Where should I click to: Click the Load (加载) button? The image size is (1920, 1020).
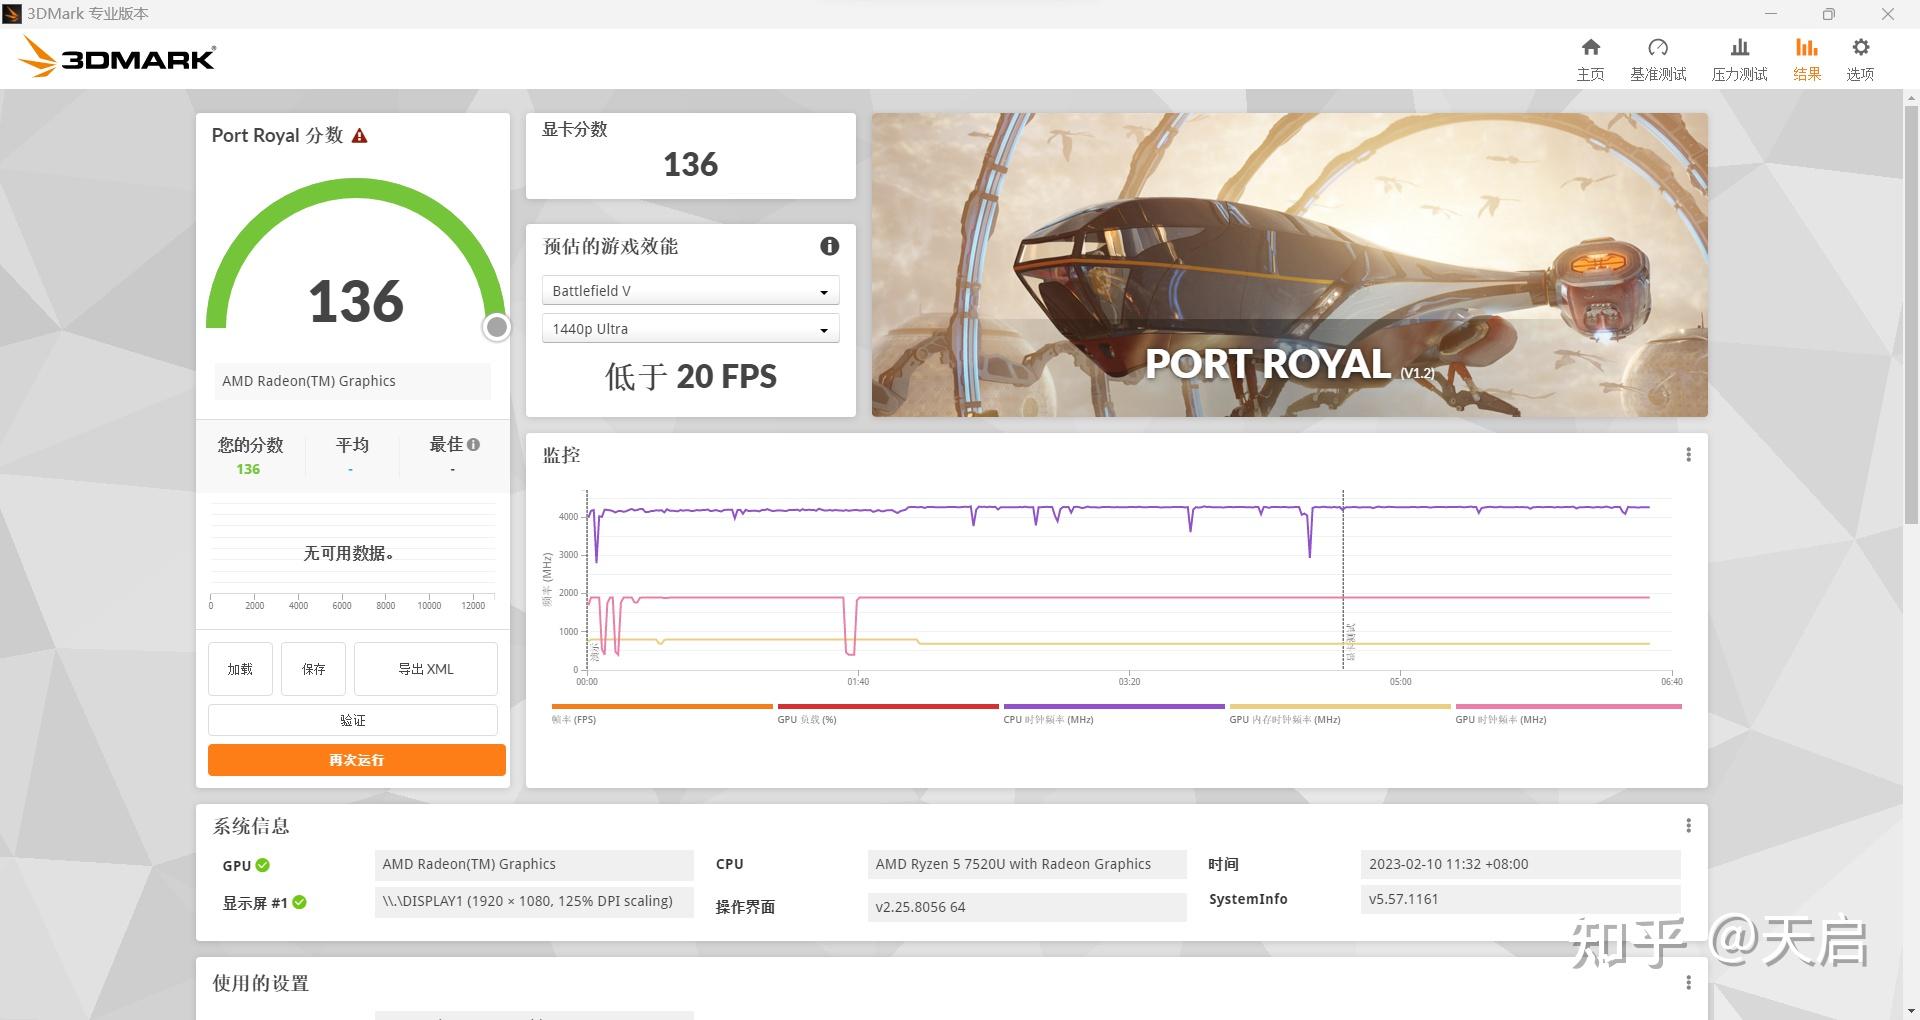pyautogui.click(x=240, y=669)
